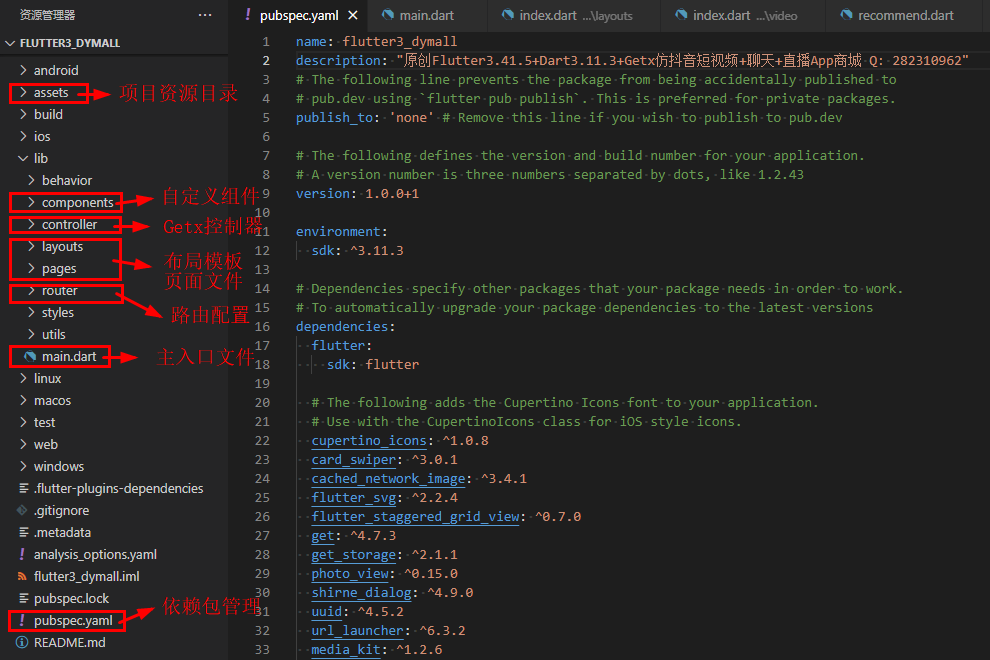Expand the controller folder

pyautogui.click(x=32, y=224)
